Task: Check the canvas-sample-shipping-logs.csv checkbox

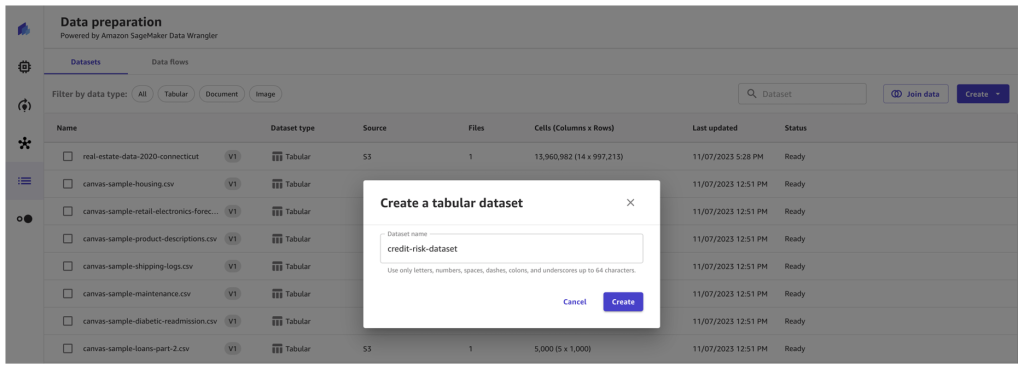Action: tap(68, 266)
